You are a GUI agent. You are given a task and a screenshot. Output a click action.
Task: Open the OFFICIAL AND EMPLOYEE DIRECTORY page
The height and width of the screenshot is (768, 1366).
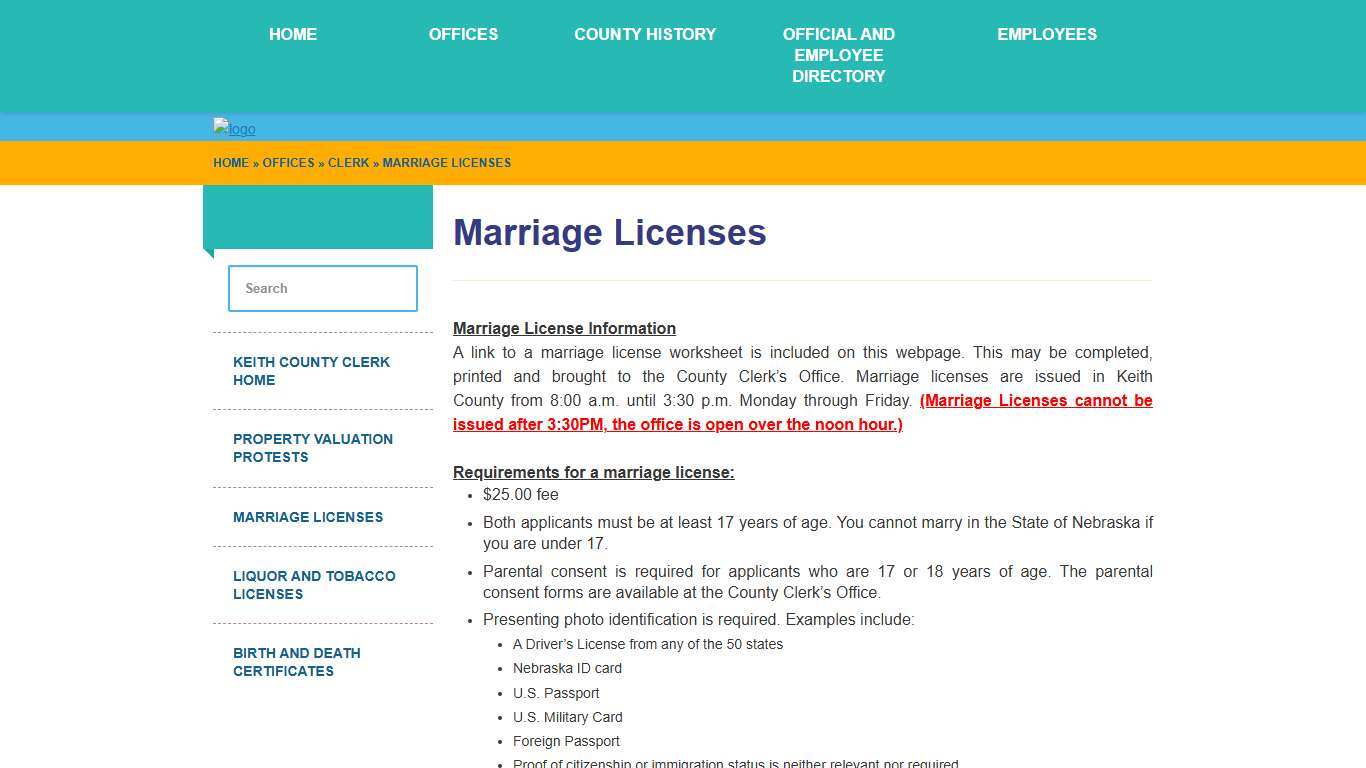[838, 55]
